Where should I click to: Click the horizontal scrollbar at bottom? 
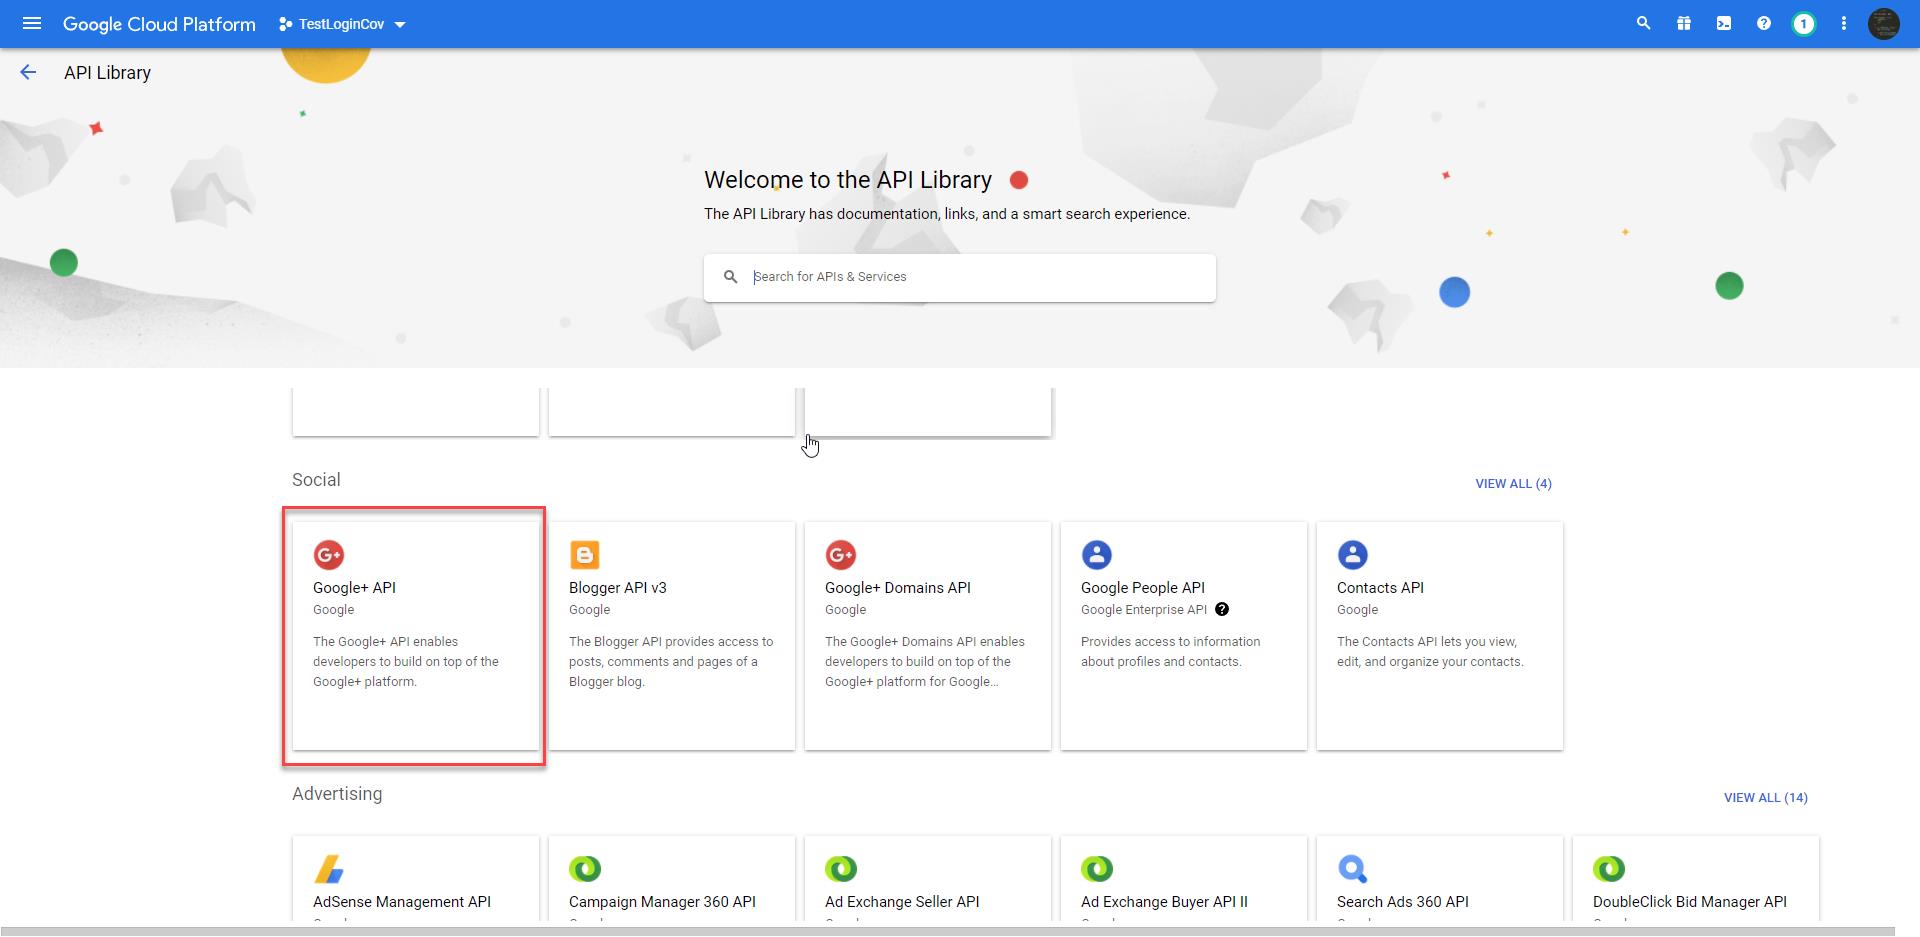tap(947, 931)
